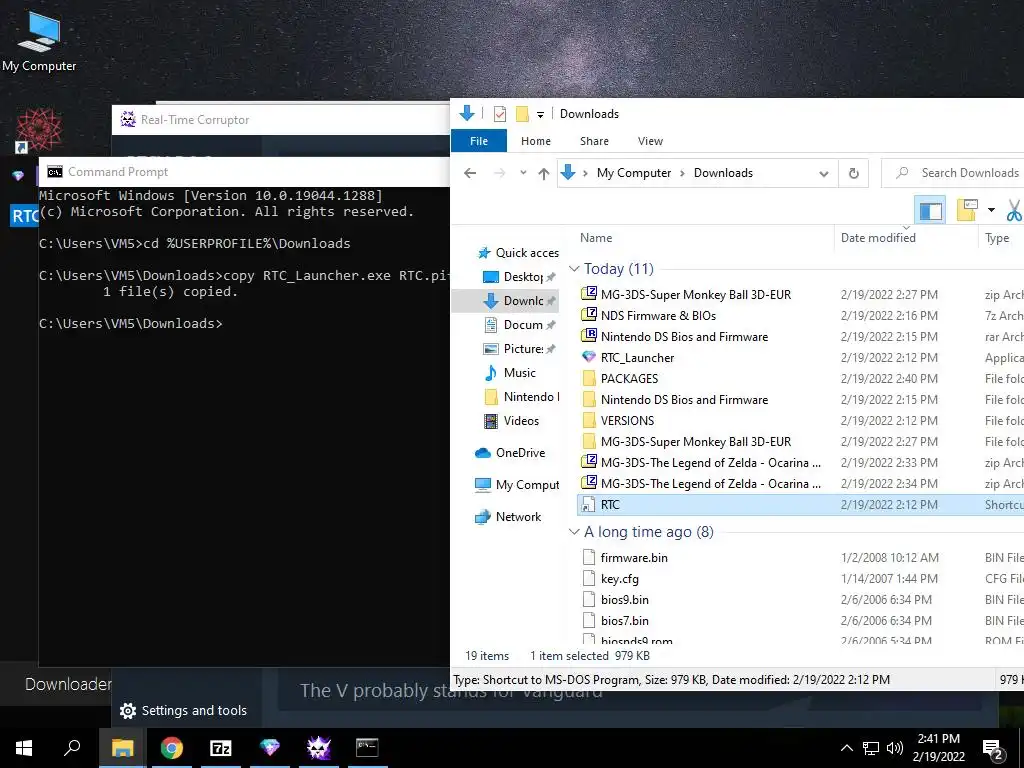Open the notification center icon

[x=993, y=749]
